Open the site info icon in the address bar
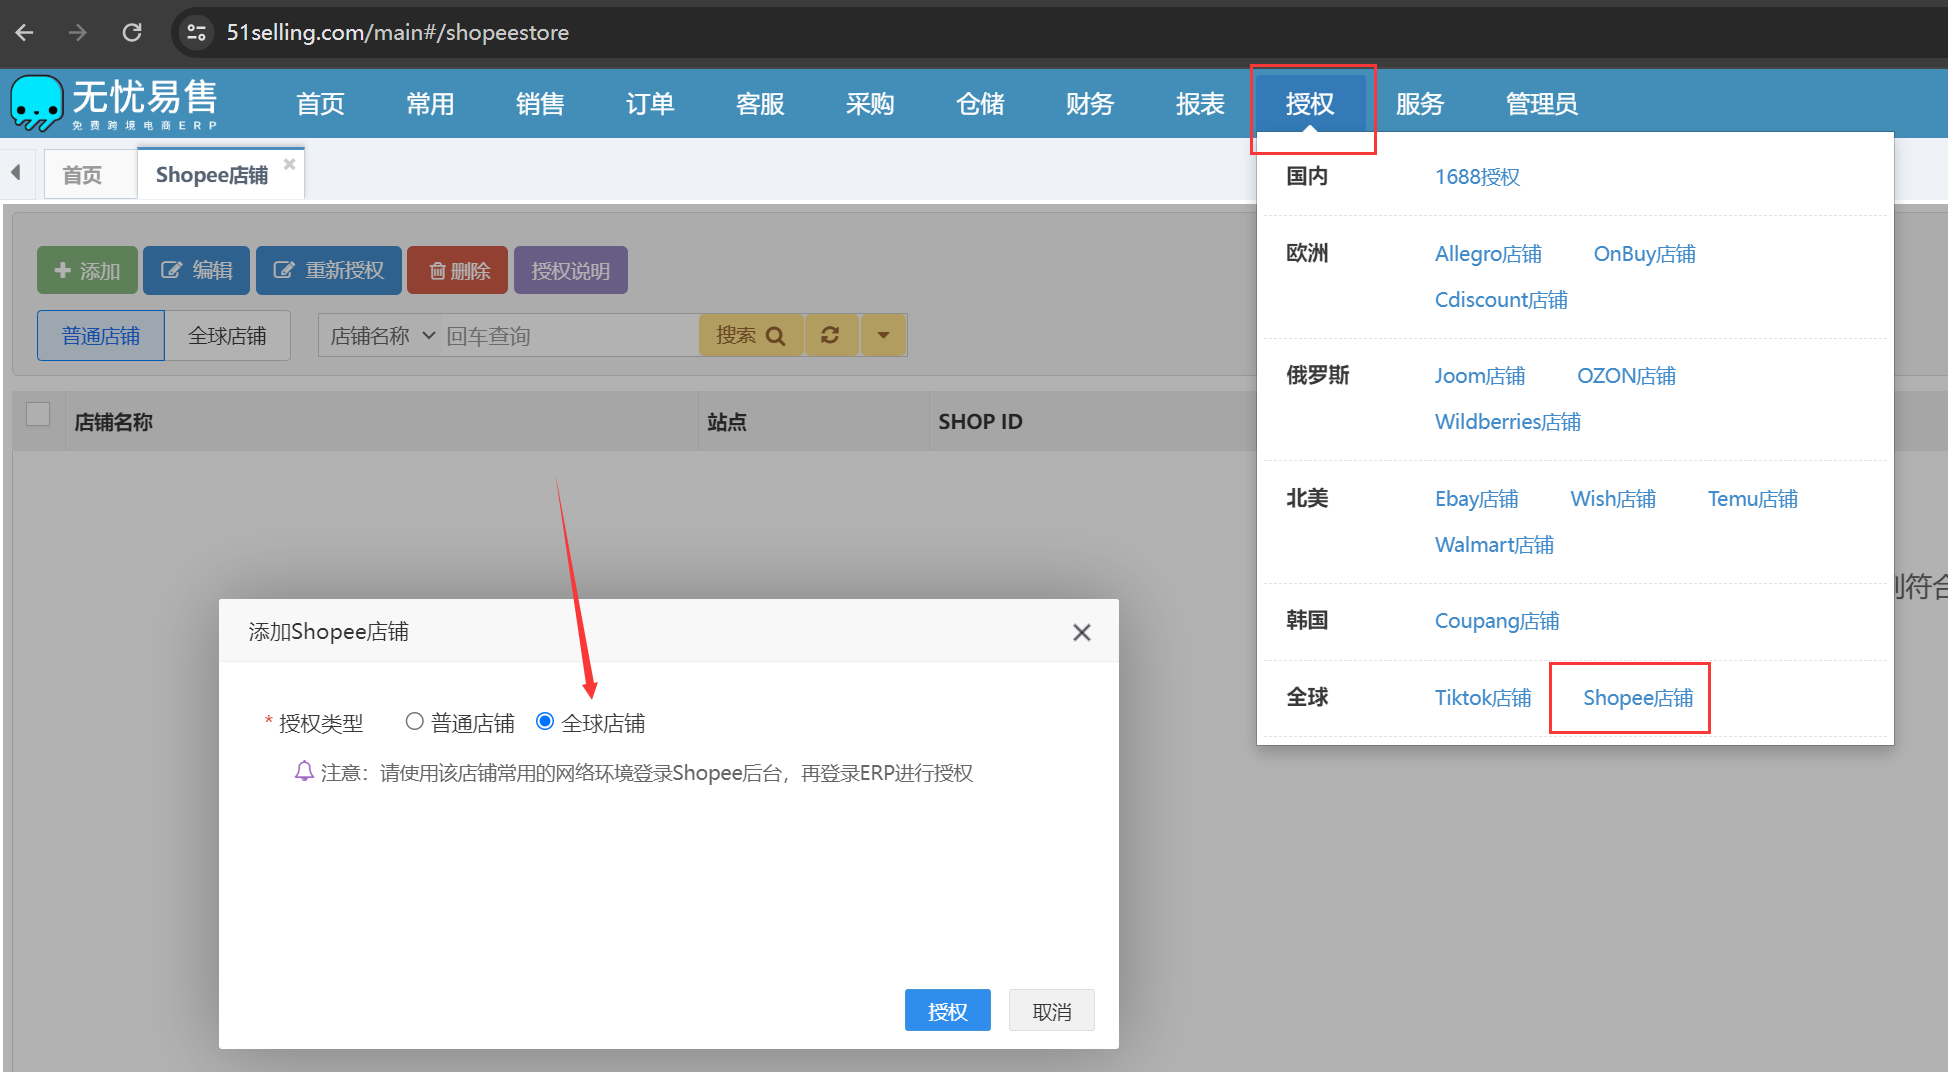The width and height of the screenshot is (1948, 1072). pyautogui.click(x=196, y=32)
